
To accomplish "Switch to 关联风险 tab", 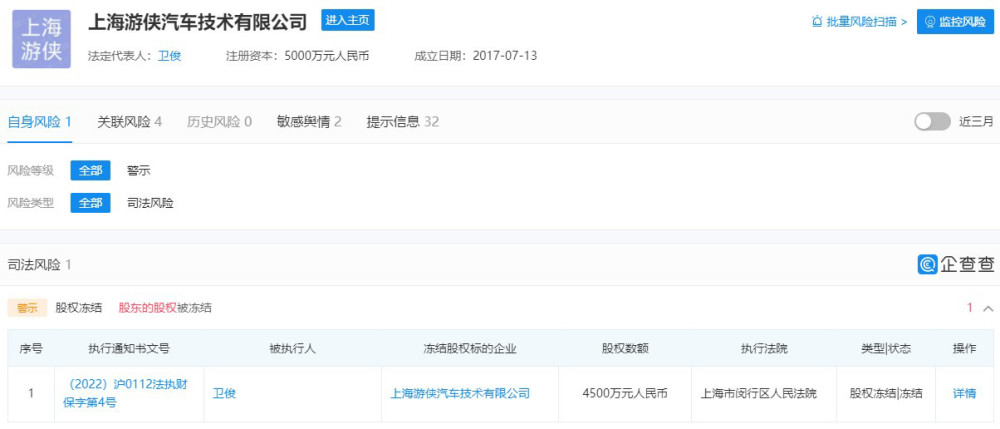I will click(129, 122).
